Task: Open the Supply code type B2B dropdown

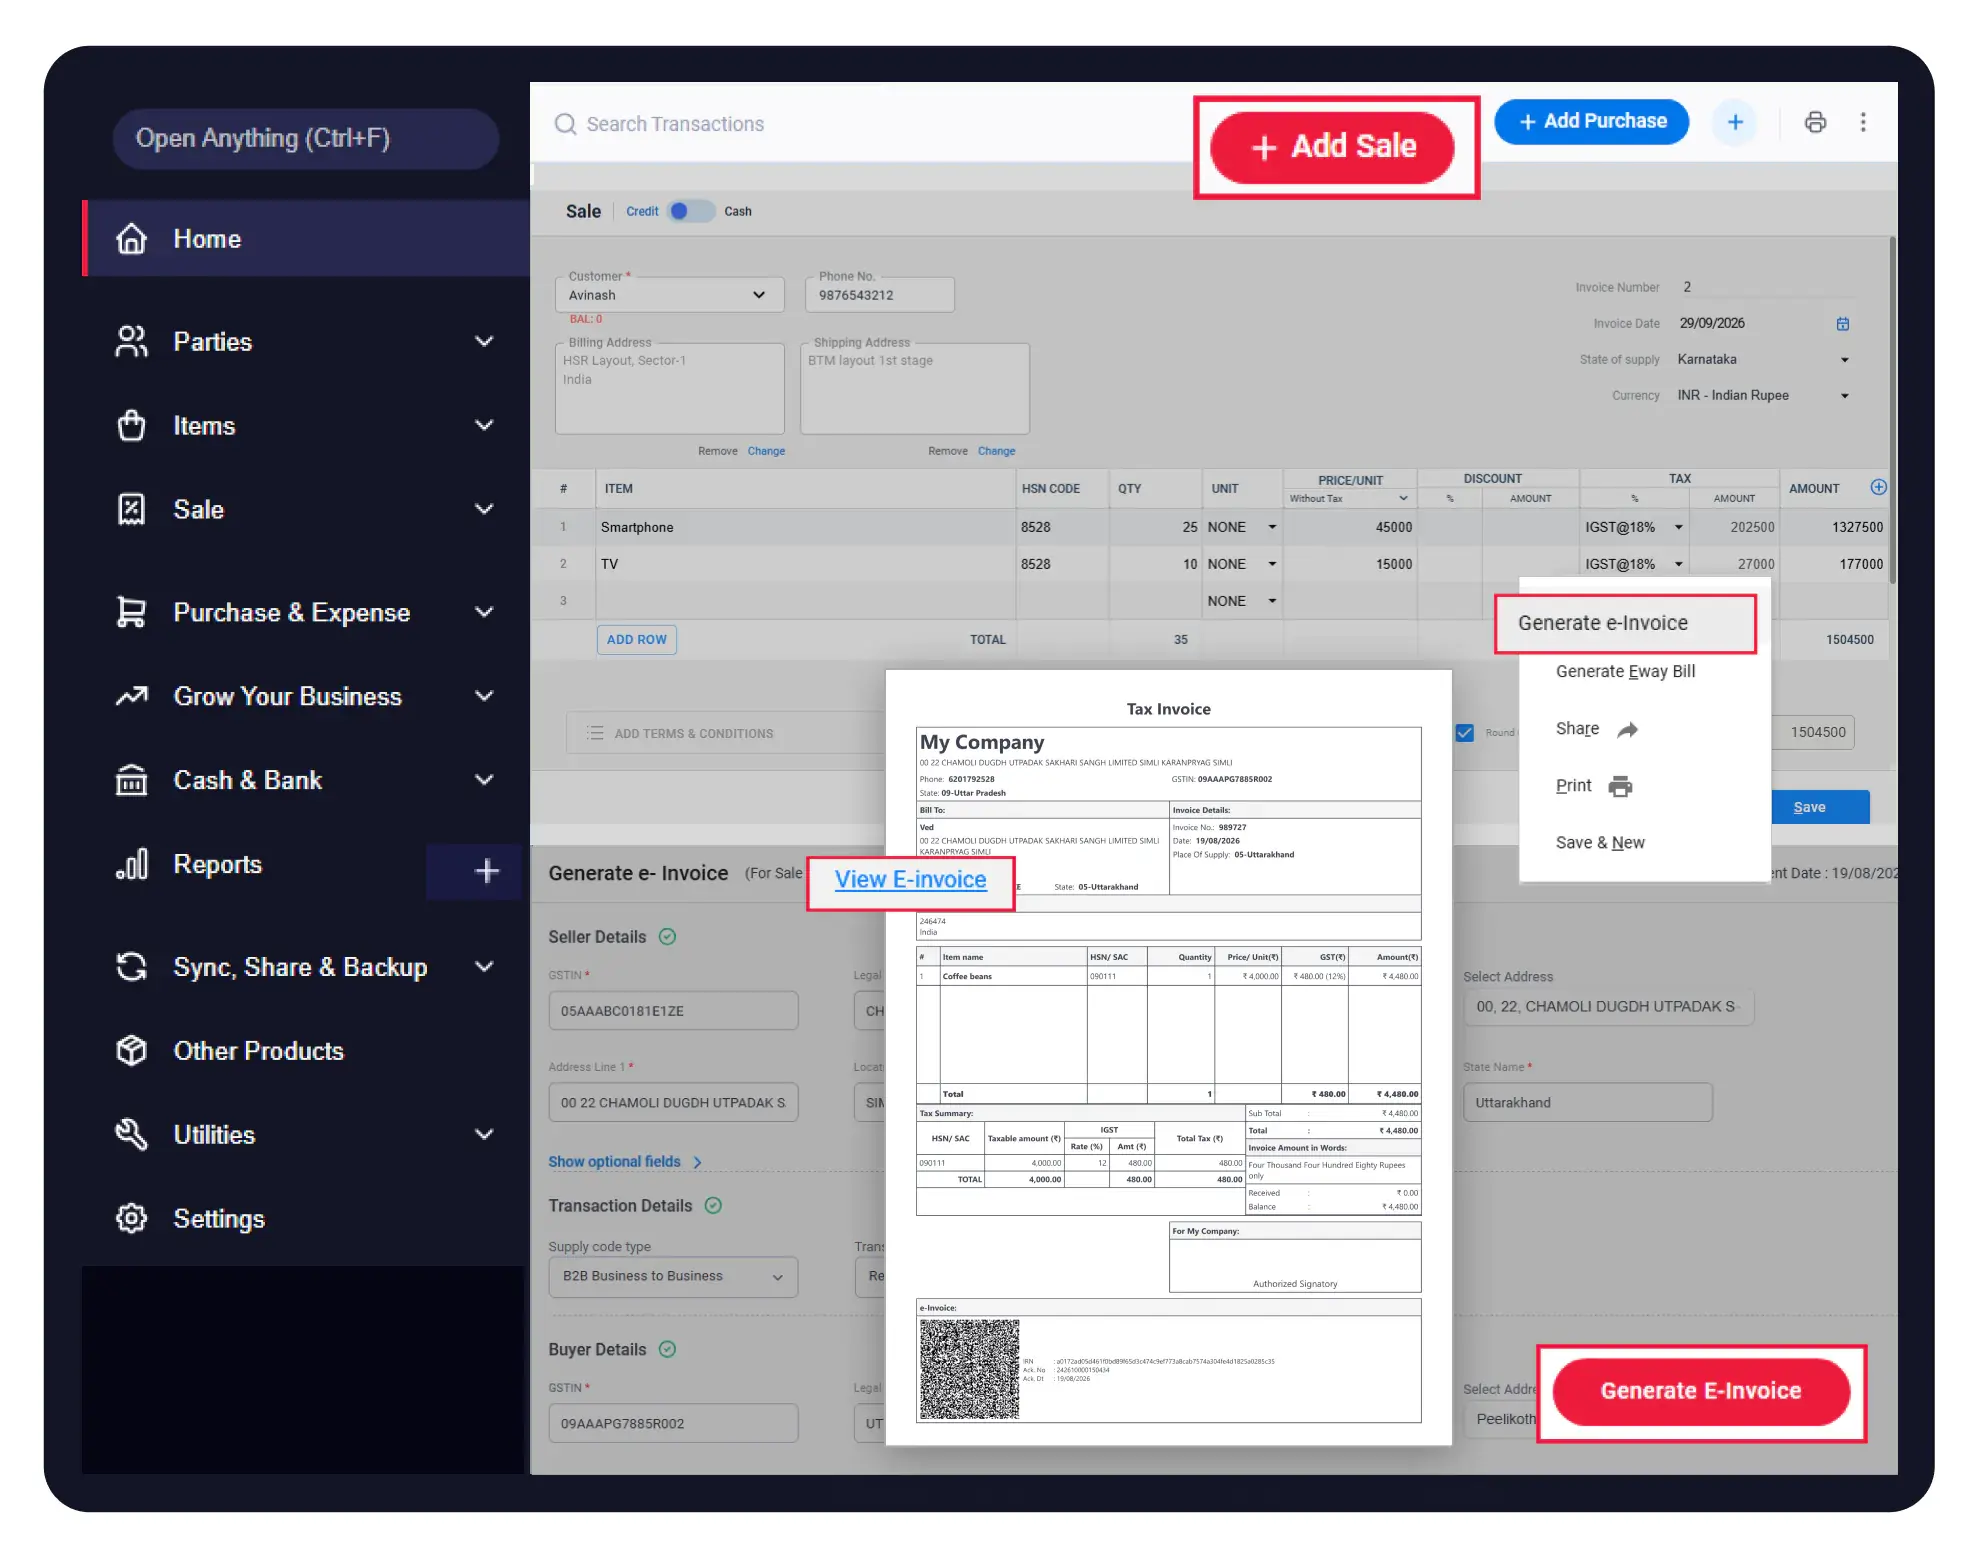Action: coord(673,1276)
